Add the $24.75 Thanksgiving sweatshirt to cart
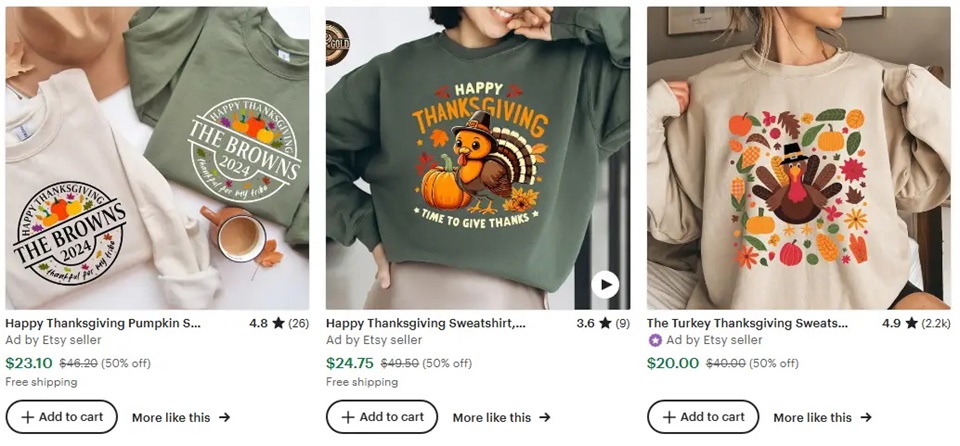The width and height of the screenshot is (960, 446). (382, 417)
